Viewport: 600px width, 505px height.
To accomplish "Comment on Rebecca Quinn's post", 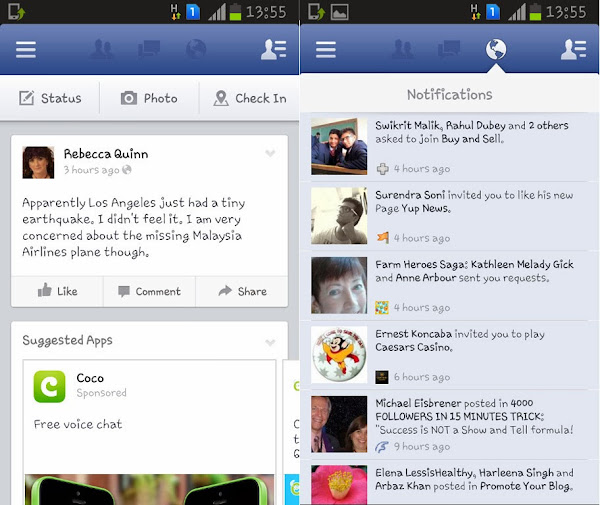I will click(x=149, y=291).
